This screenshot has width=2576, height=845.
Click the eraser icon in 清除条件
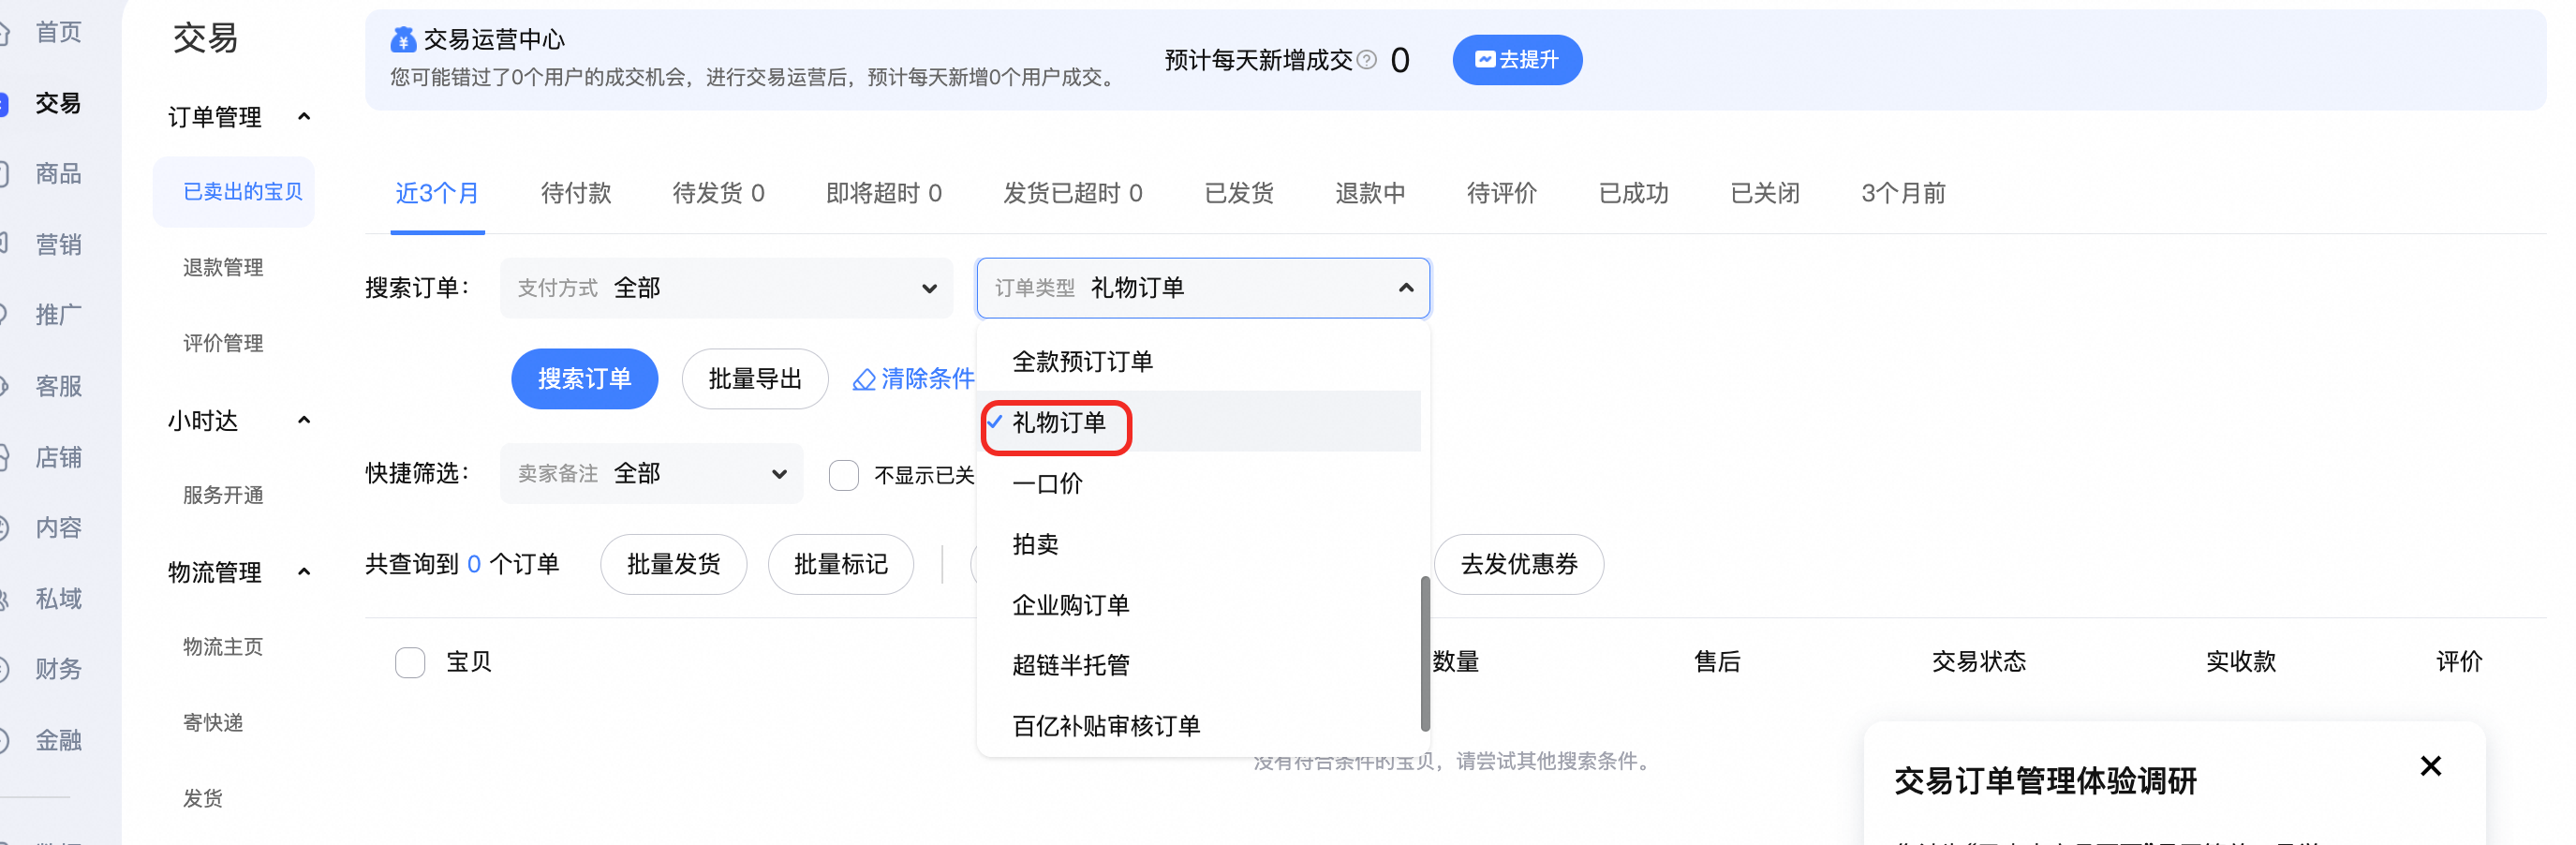coord(864,380)
